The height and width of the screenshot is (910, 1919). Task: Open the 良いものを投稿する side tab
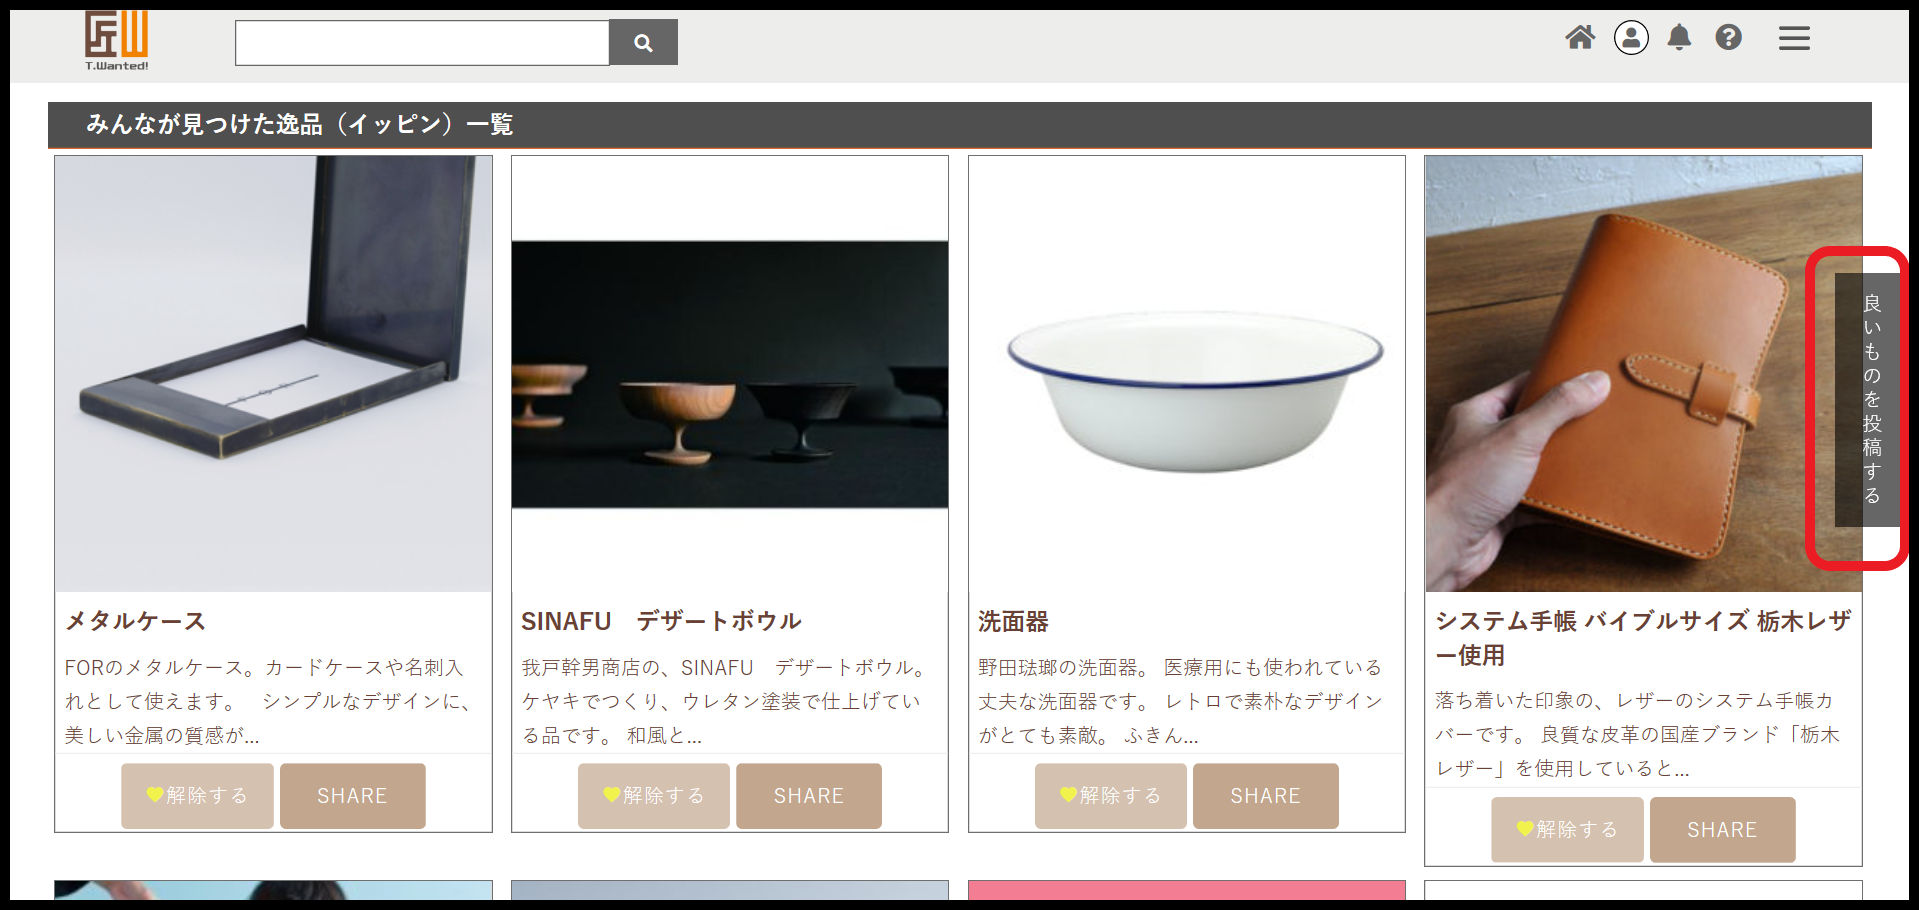[1866, 400]
